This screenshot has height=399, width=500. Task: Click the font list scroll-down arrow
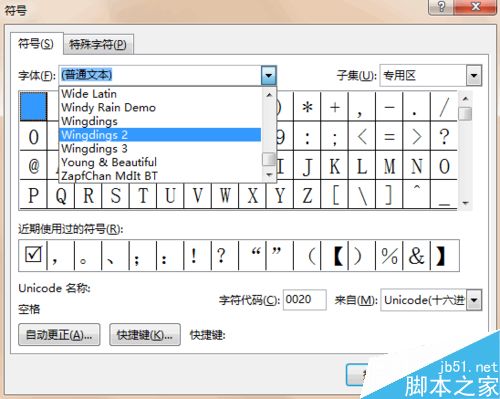point(269,174)
